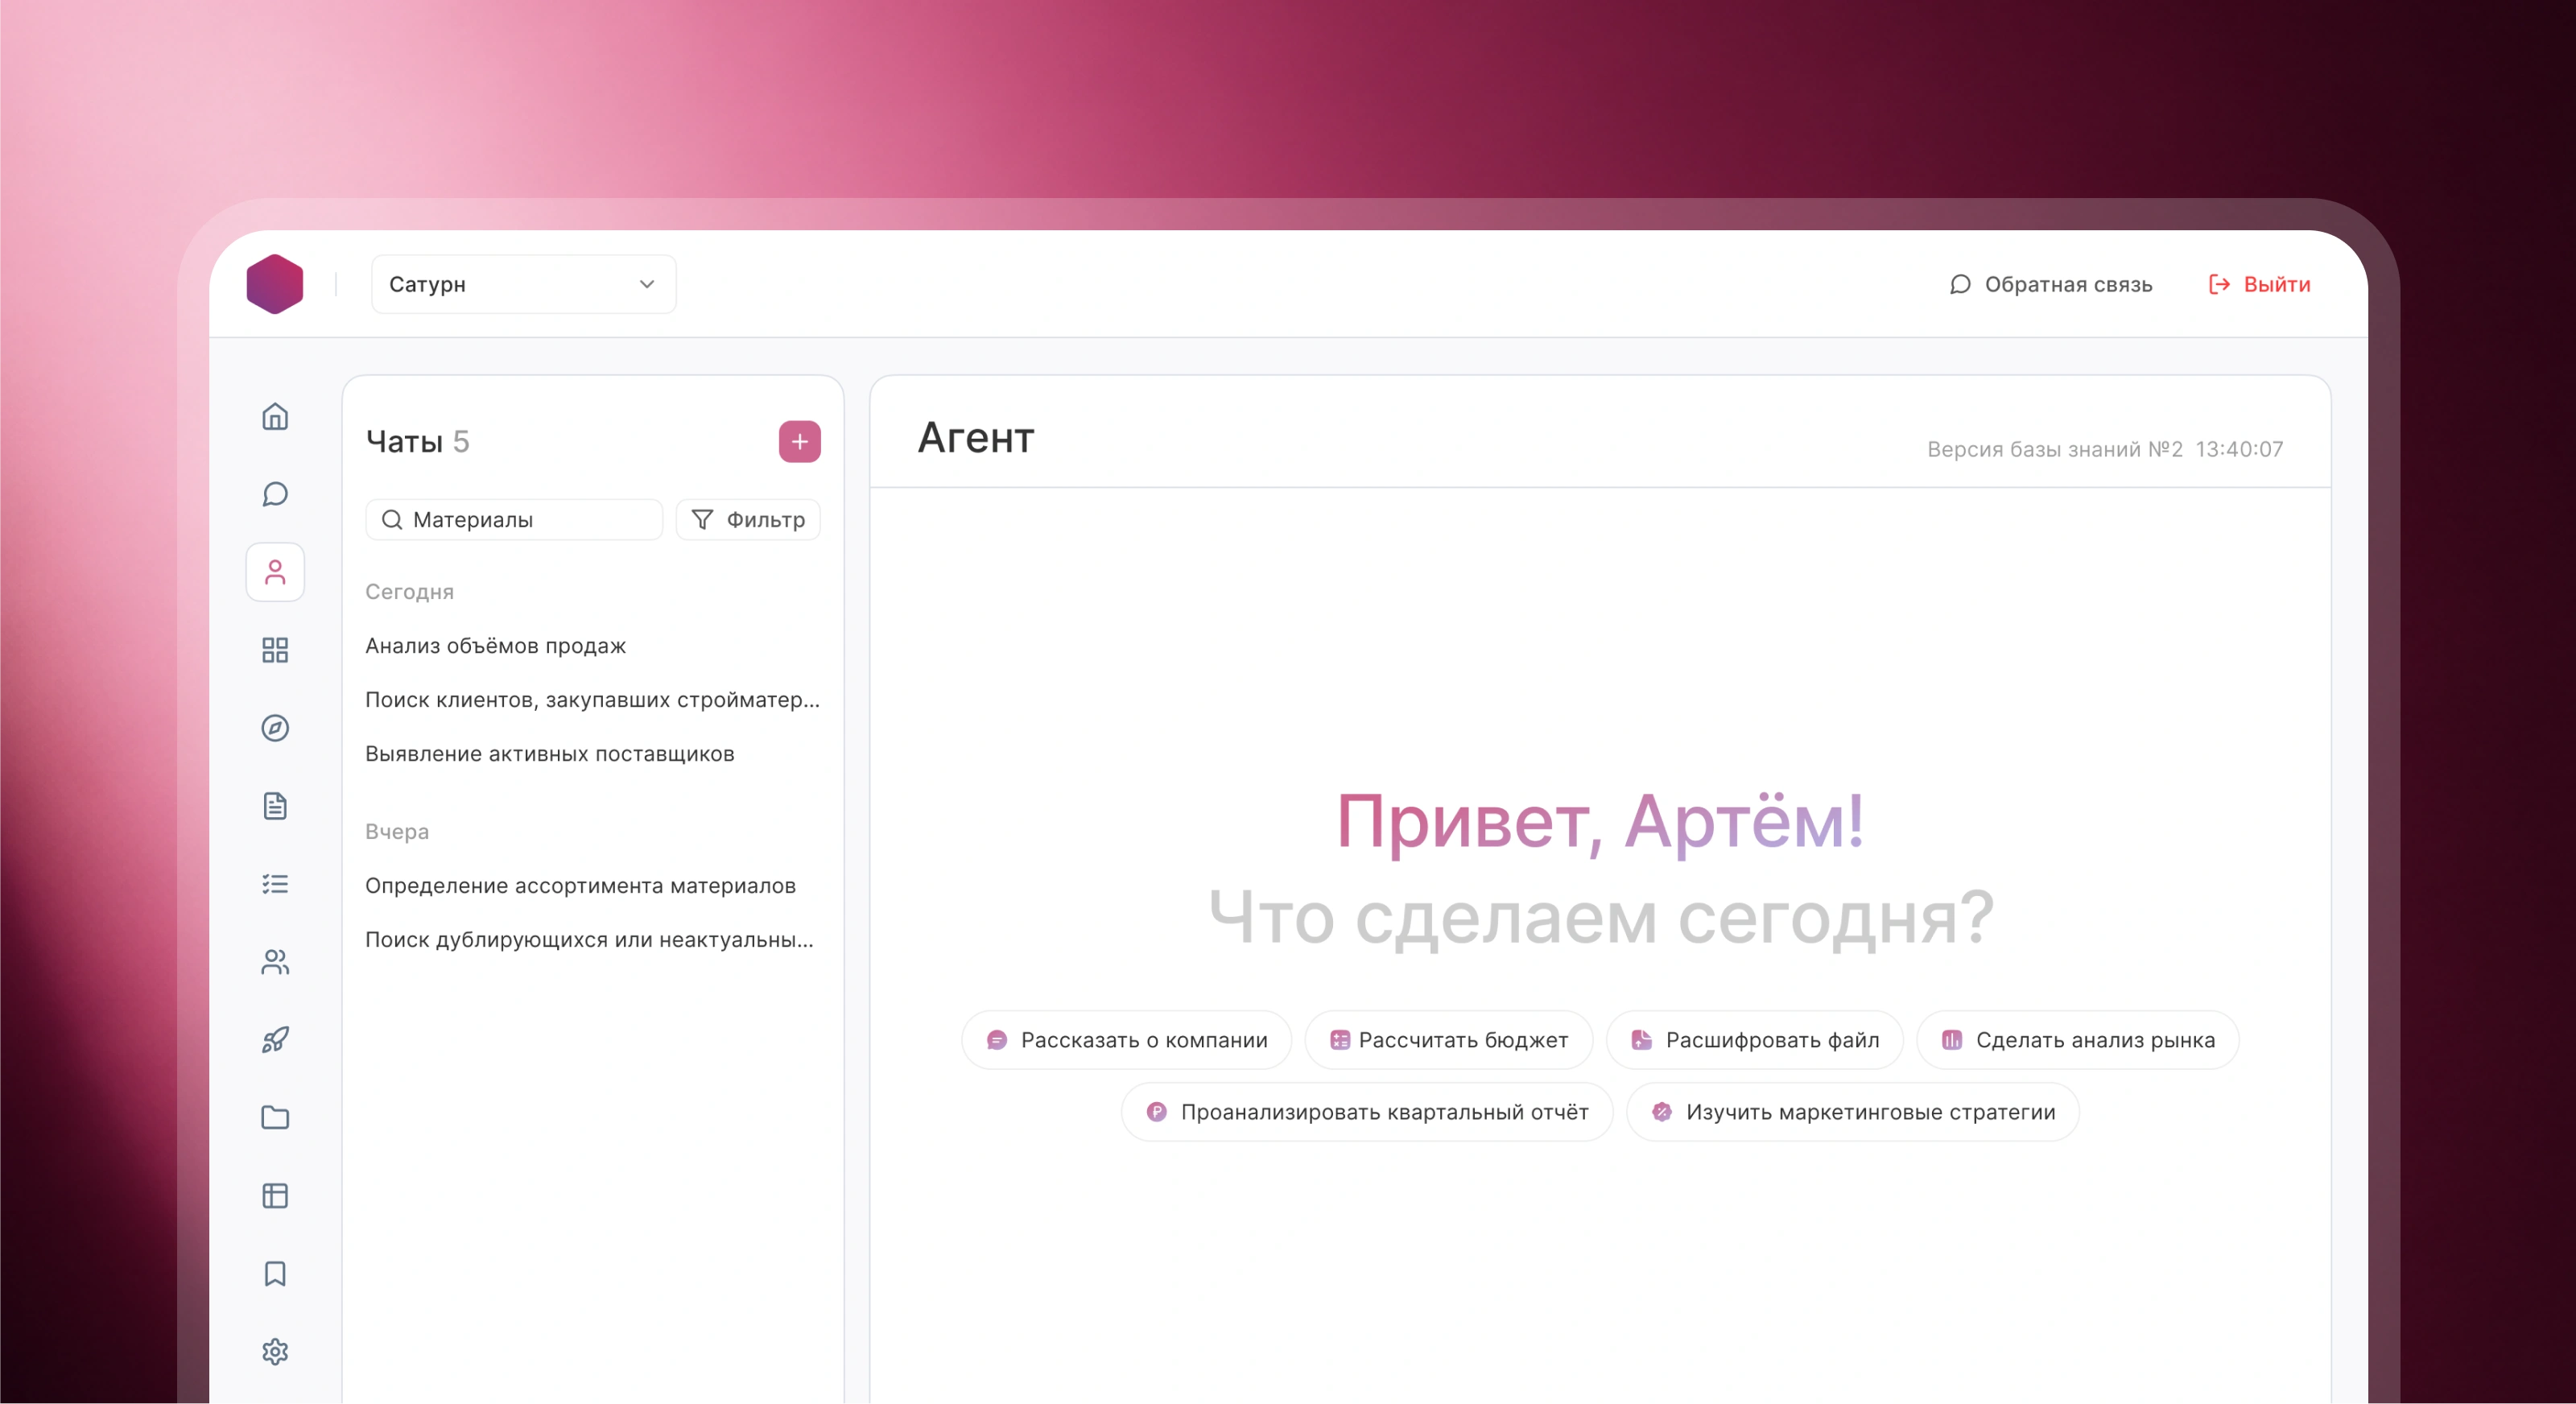Create a new chat with plus button
2576x1404 pixels.
(x=800, y=442)
